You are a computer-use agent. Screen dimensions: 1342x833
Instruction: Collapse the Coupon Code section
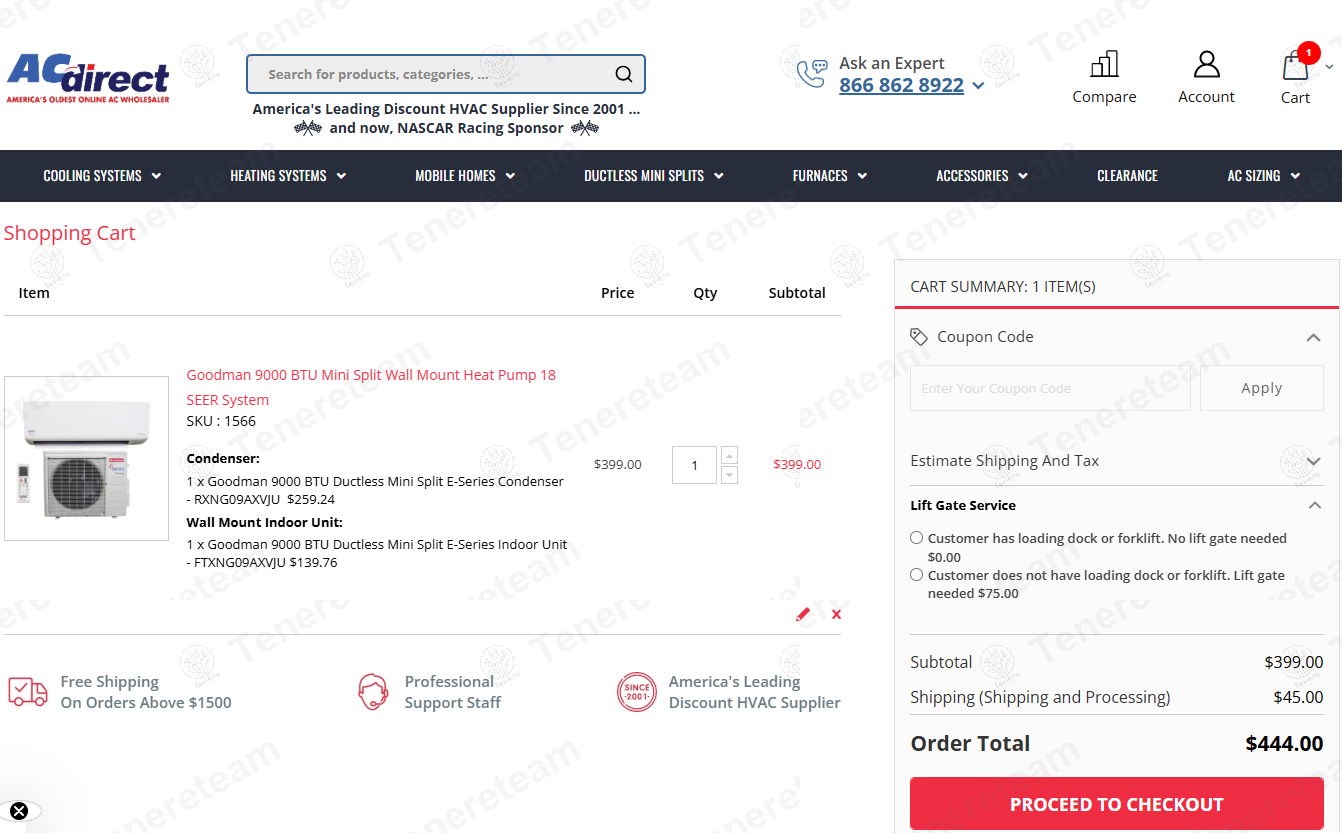pyautogui.click(x=1313, y=338)
